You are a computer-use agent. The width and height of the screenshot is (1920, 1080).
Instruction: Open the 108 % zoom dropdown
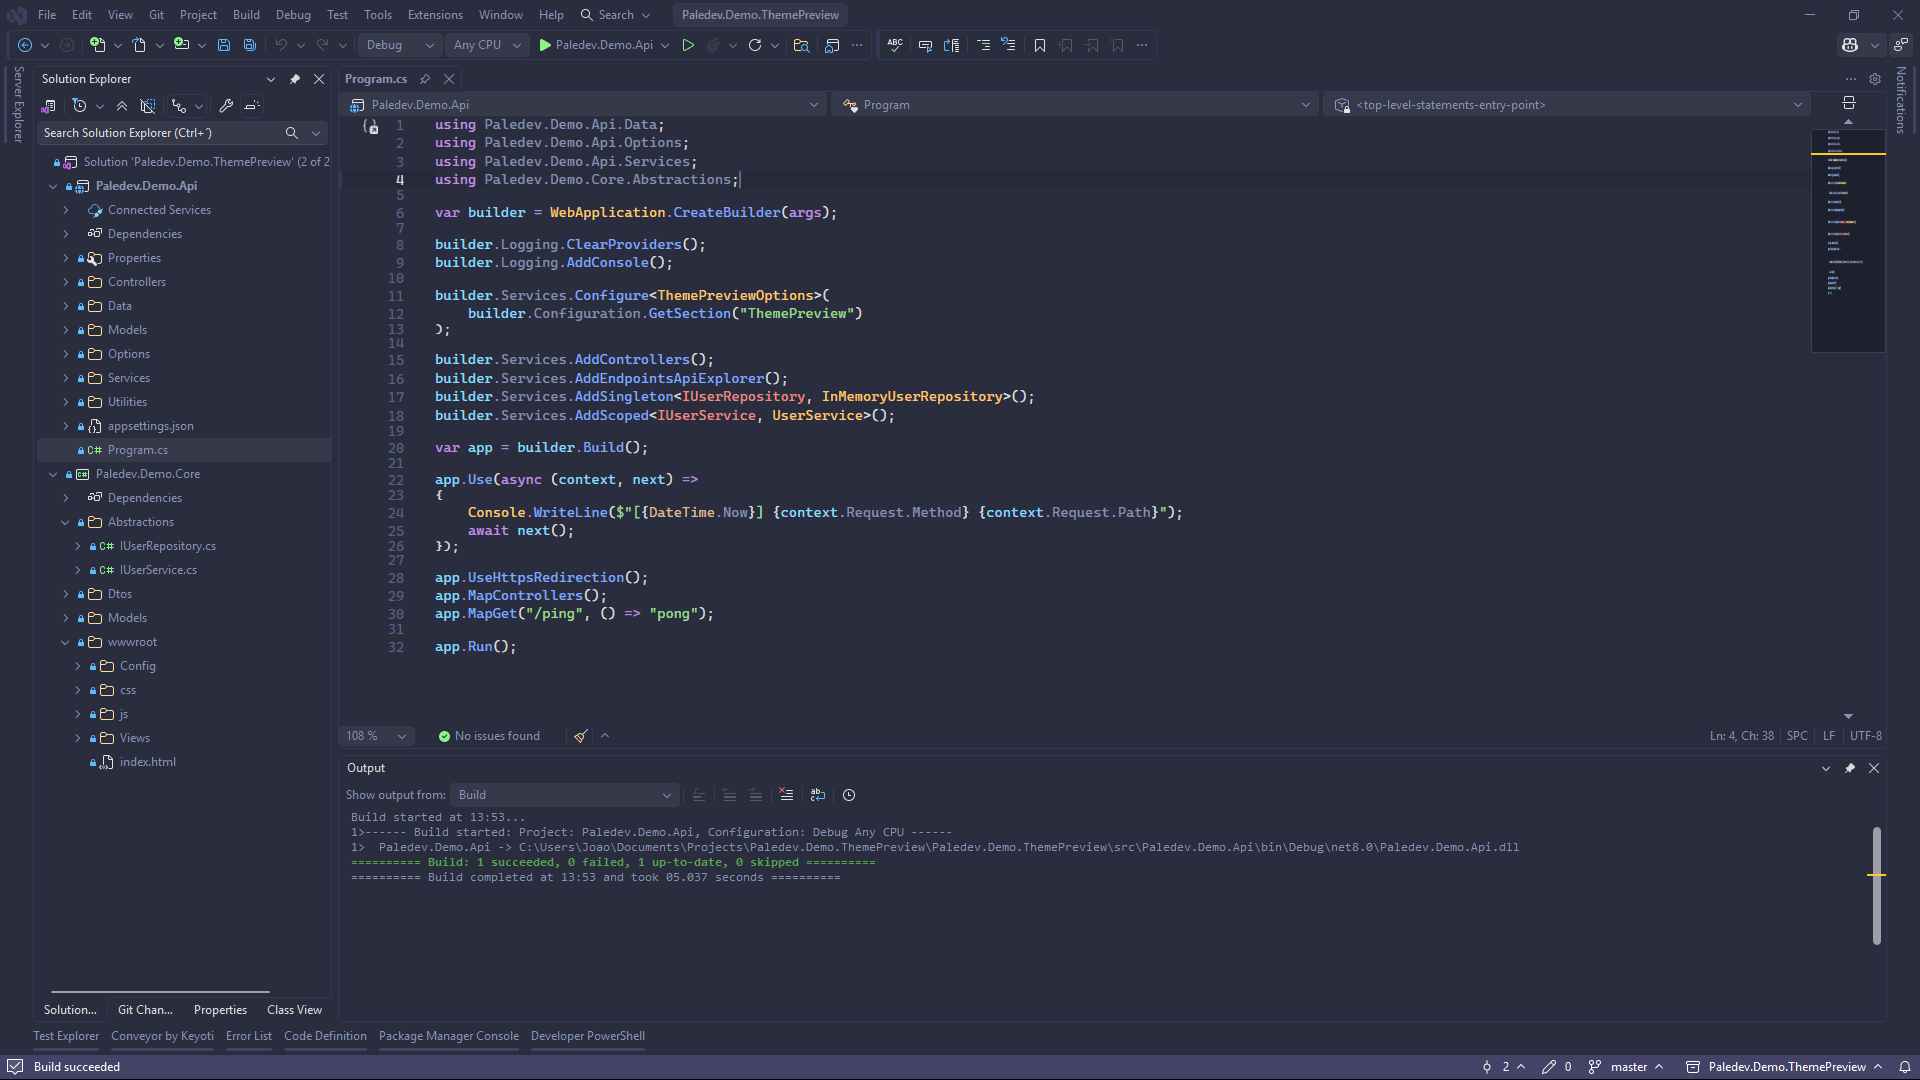point(376,736)
